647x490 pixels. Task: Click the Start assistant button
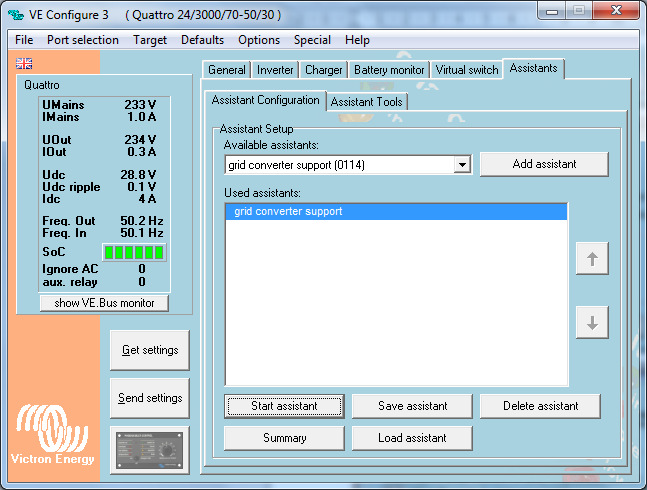click(x=284, y=406)
